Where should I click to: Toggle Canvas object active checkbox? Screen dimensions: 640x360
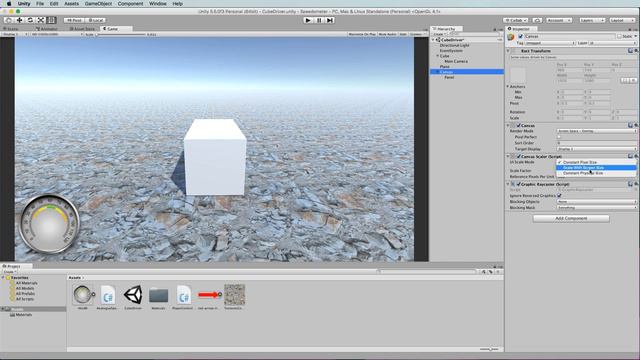click(x=520, y=36)
